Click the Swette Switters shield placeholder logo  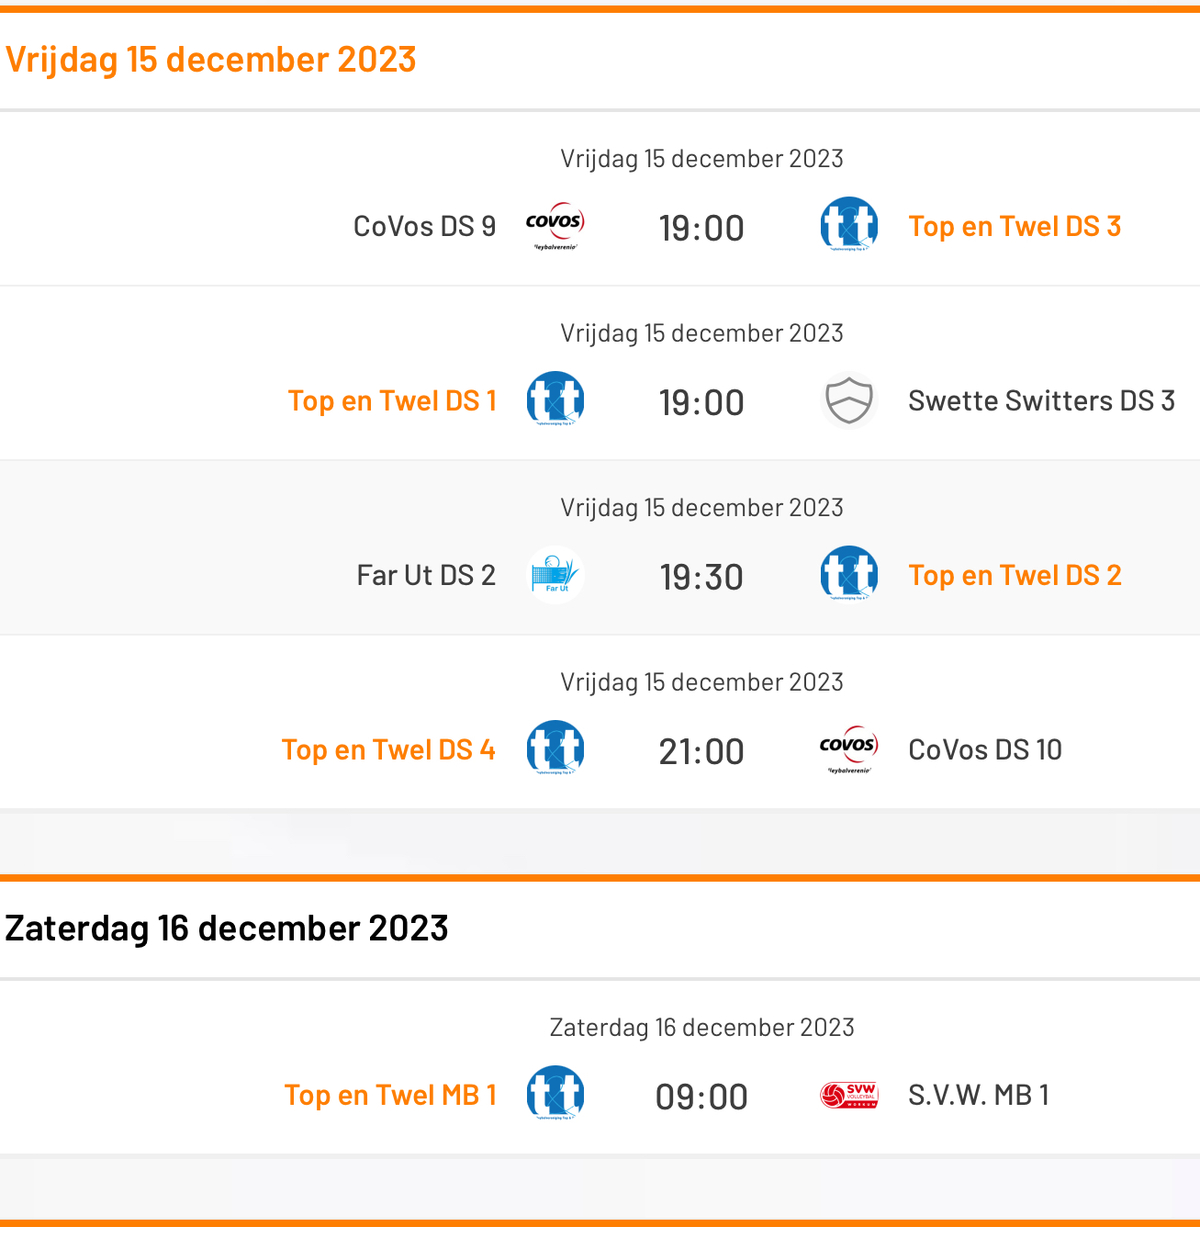pyautogui.click(x=849, y=400)
